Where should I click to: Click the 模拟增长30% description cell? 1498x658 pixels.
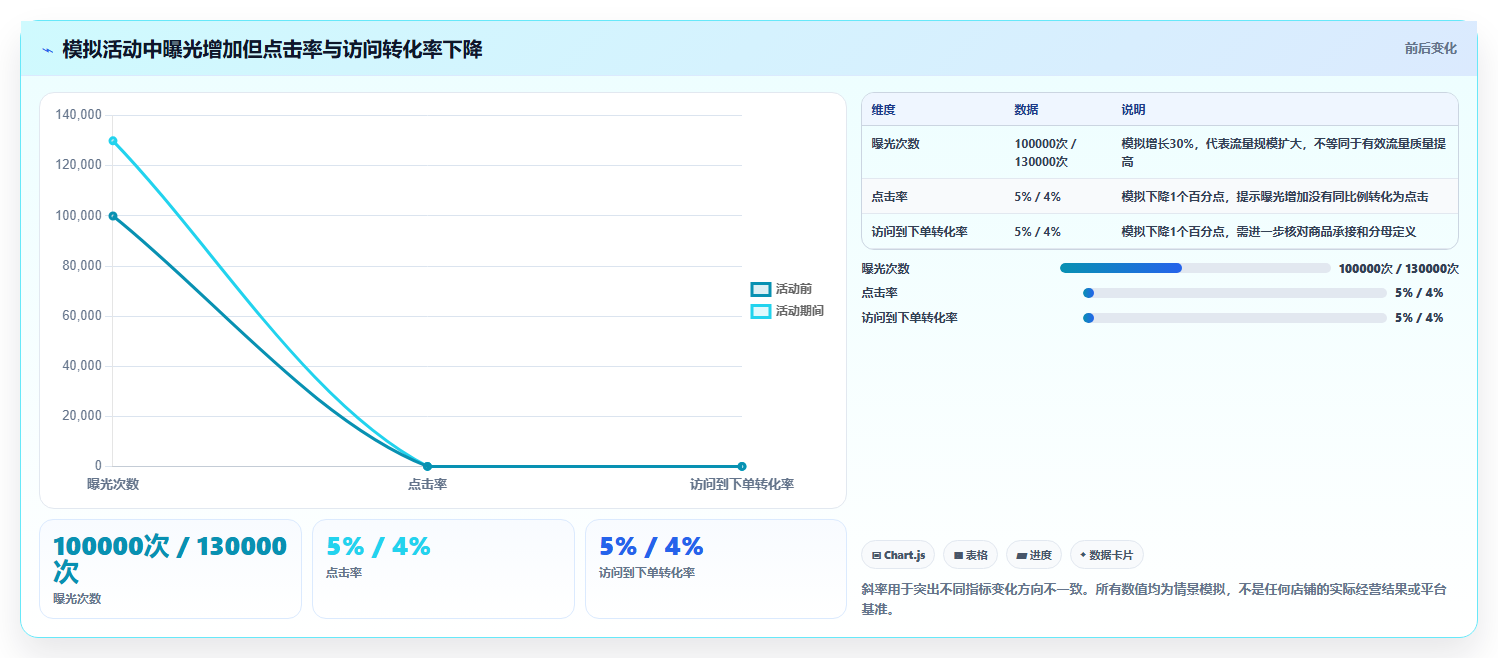1284,152
